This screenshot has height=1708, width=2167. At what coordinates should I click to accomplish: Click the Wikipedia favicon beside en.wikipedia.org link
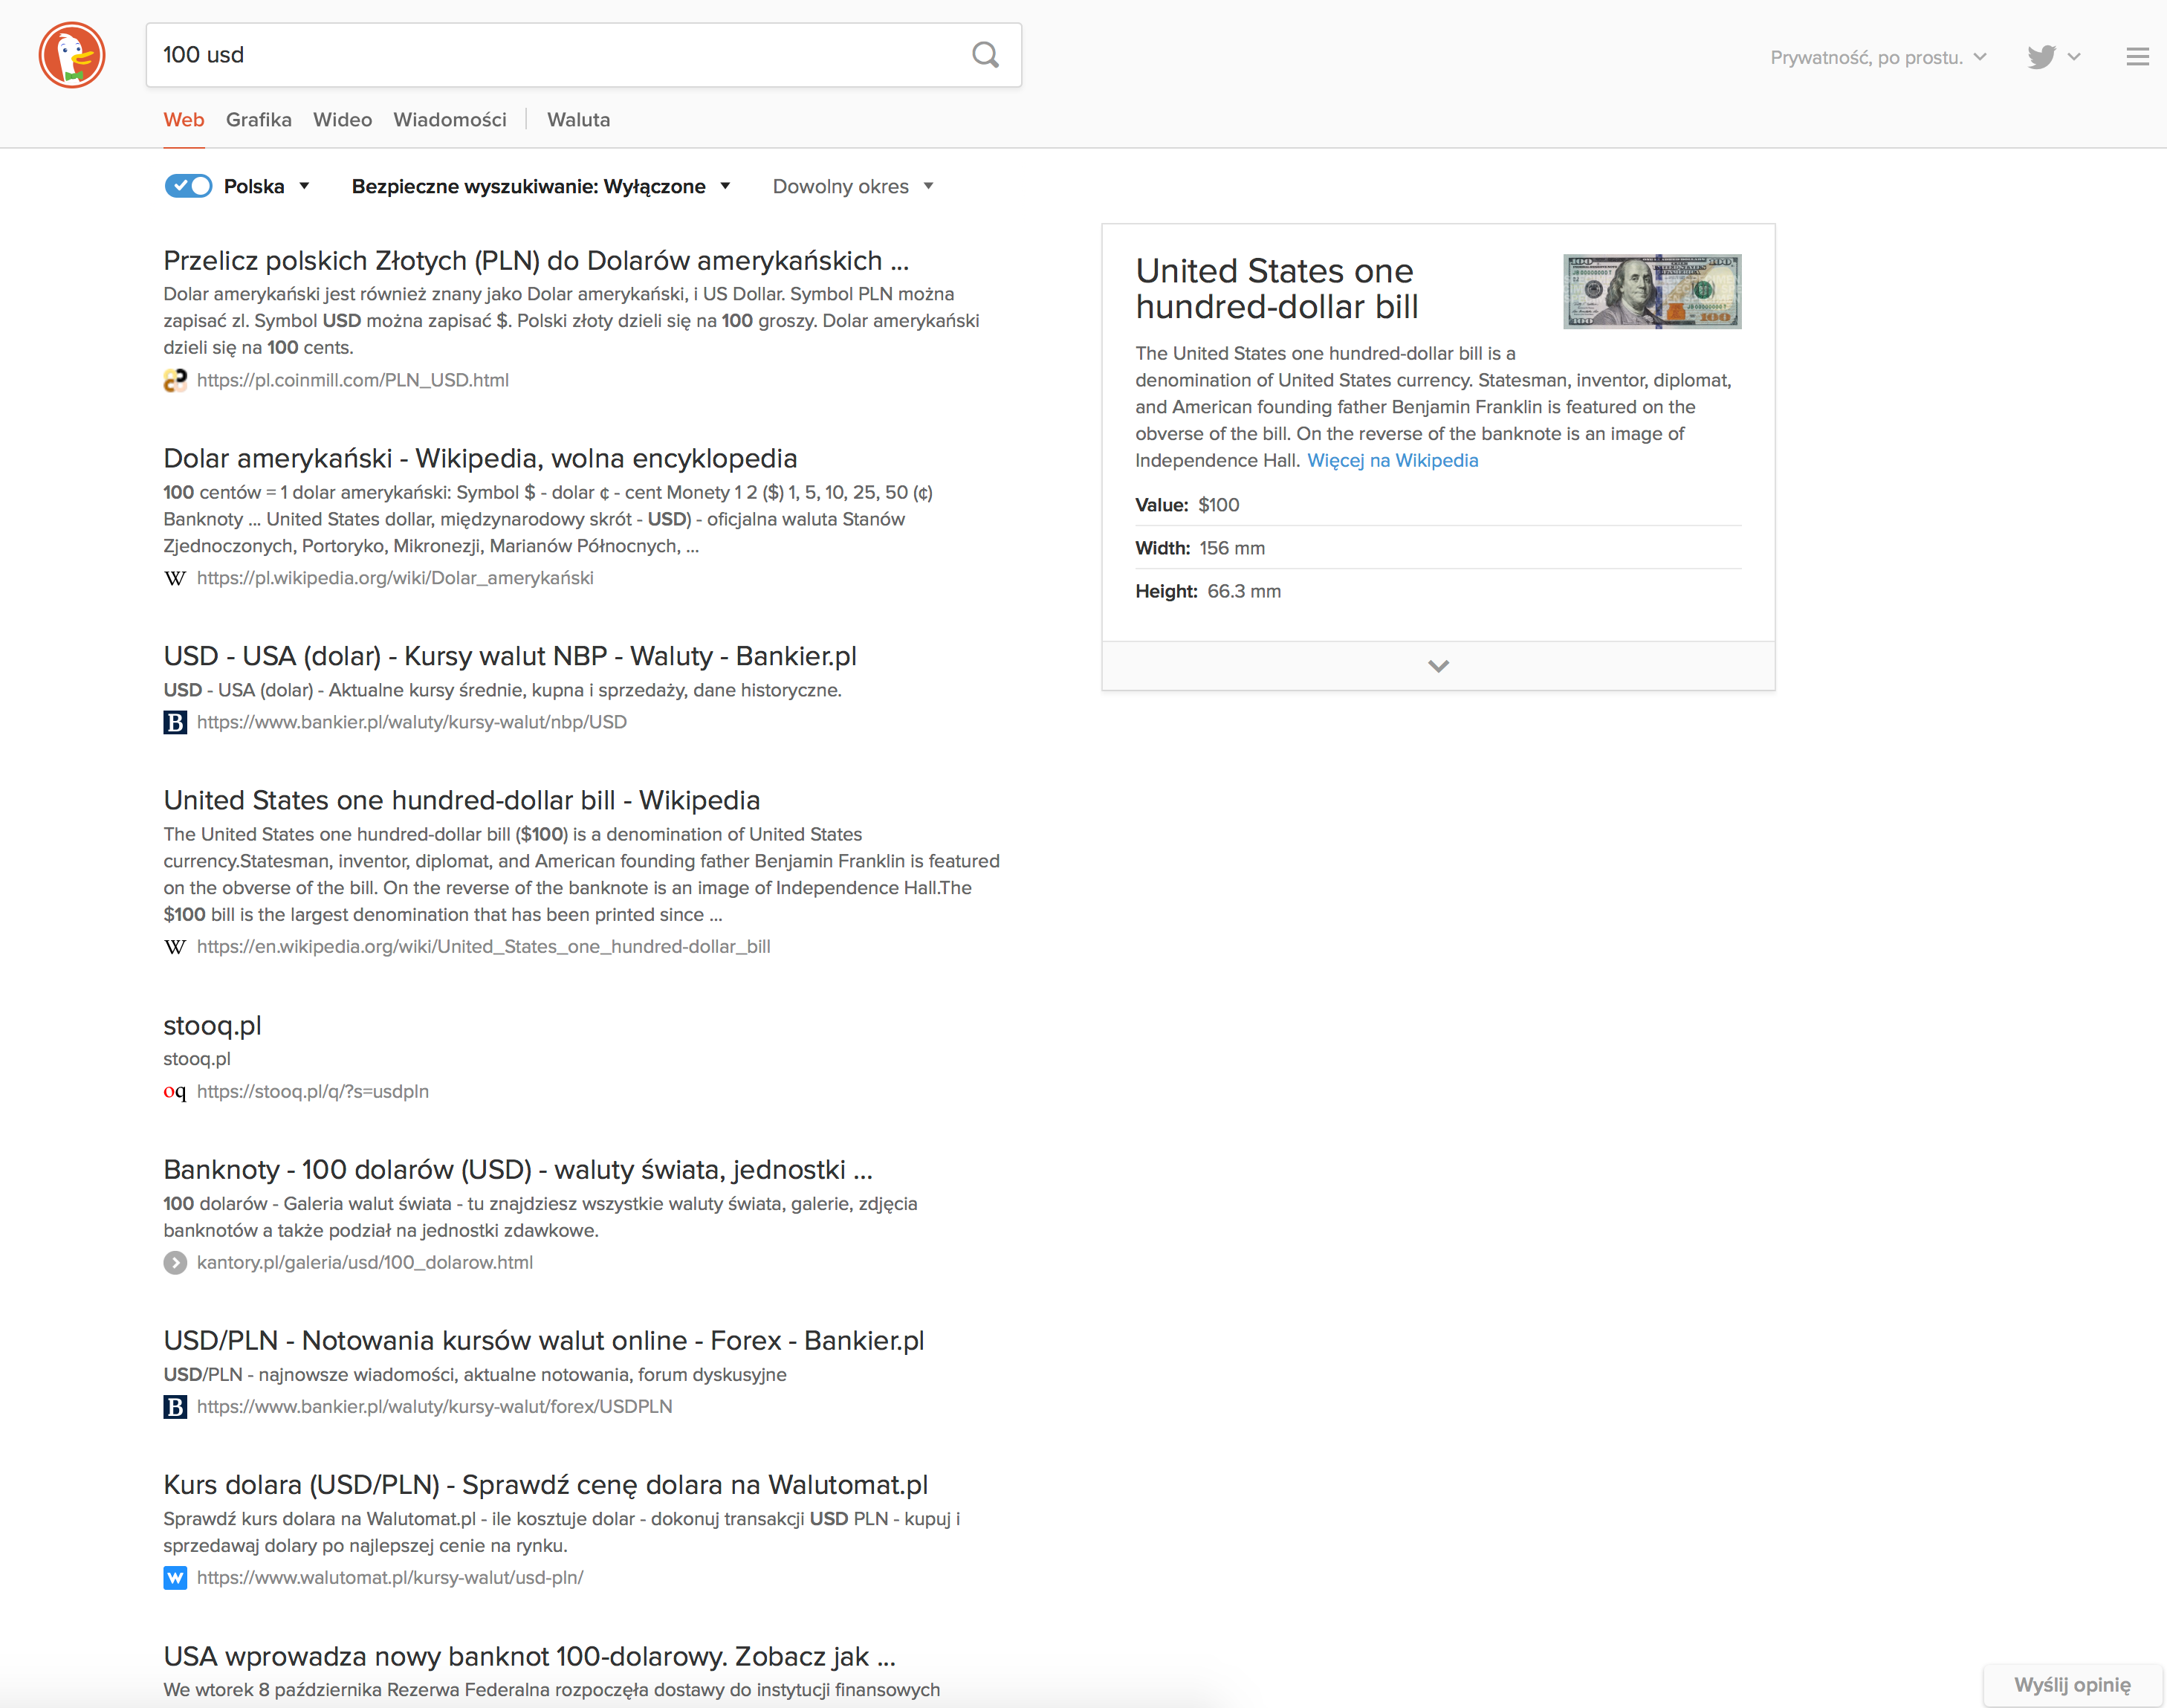coord(175,946)
